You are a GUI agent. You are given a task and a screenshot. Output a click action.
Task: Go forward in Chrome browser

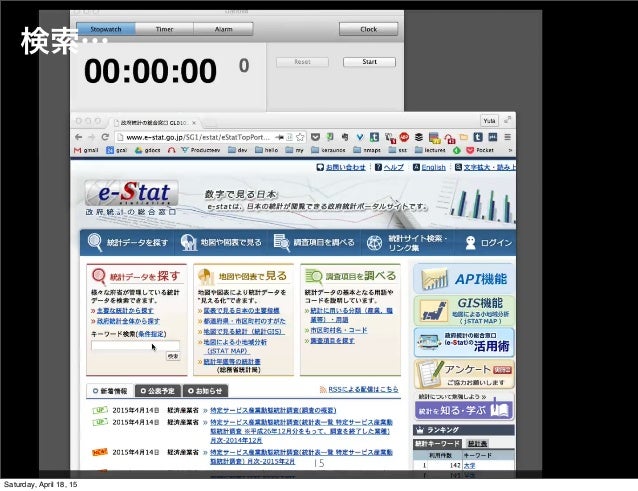(92, 137)
